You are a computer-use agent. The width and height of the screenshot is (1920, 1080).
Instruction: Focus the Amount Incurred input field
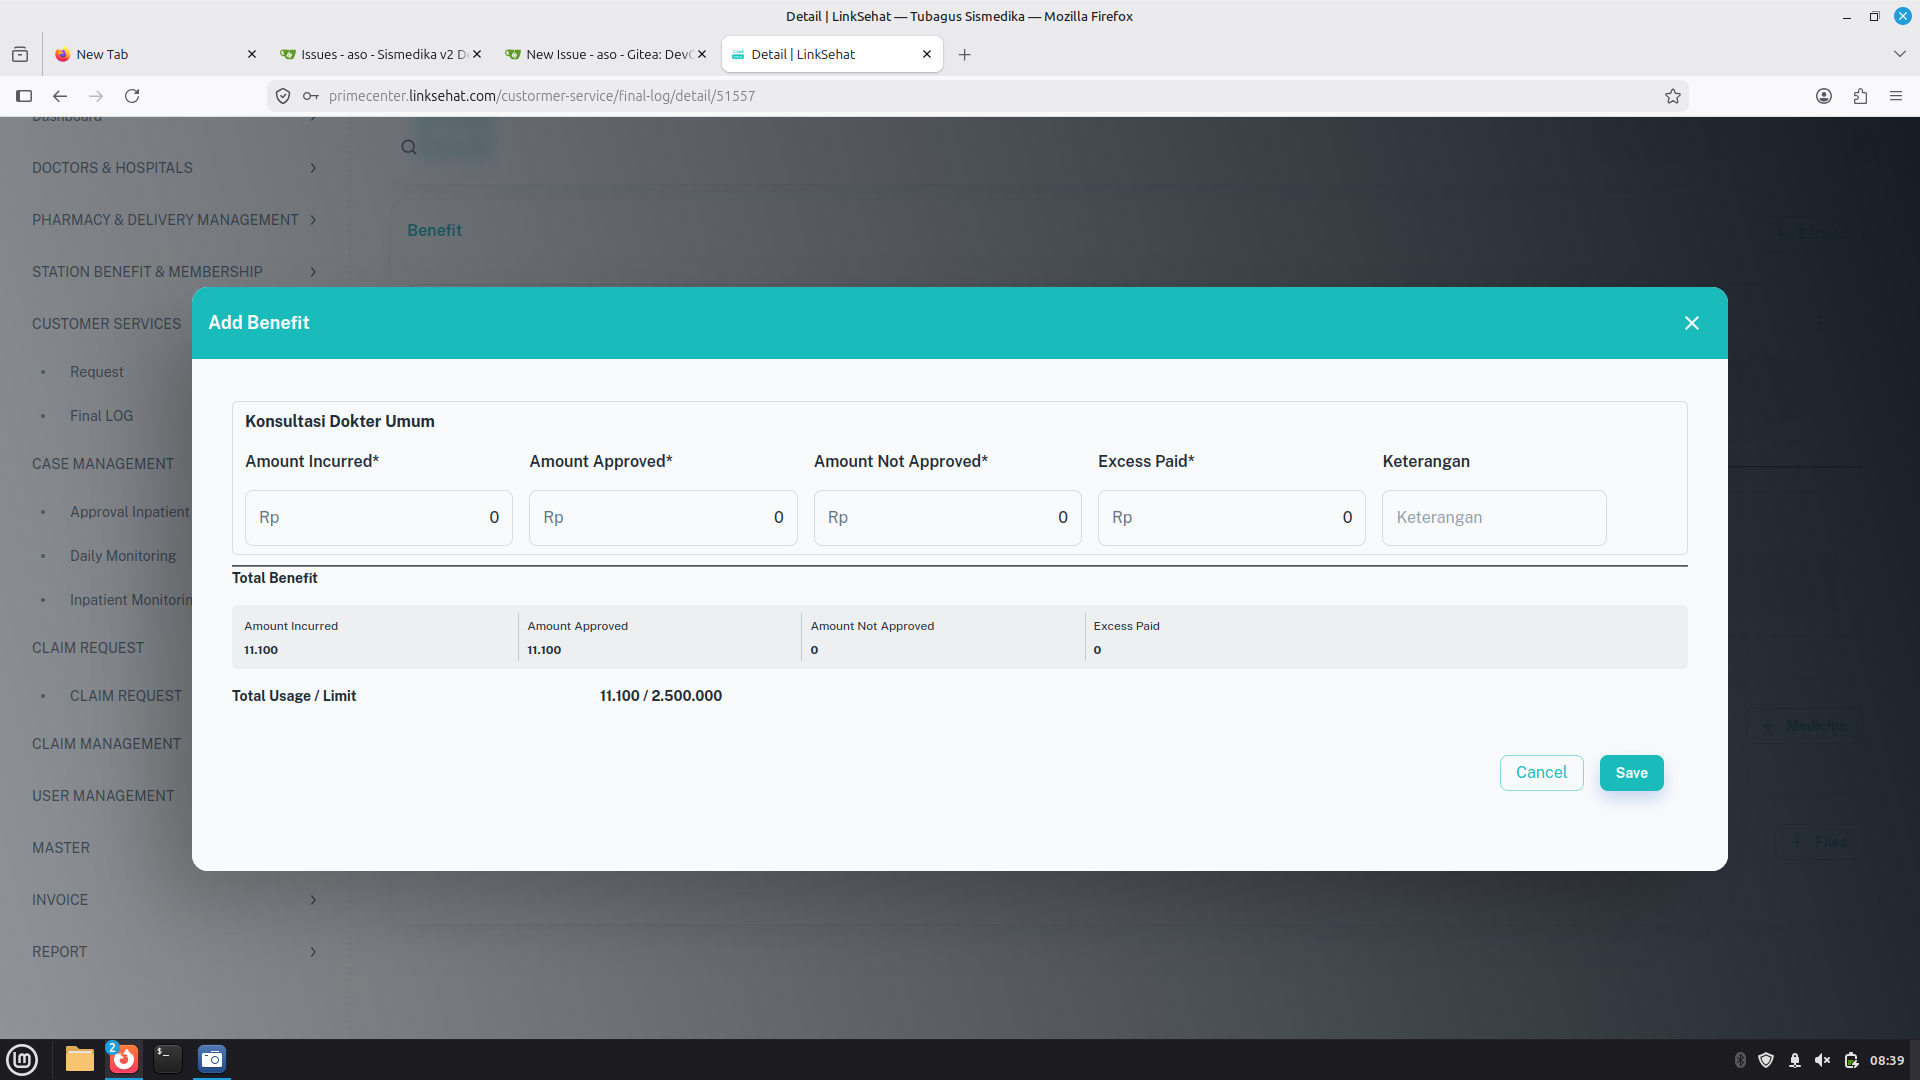(x=379, y=518)
